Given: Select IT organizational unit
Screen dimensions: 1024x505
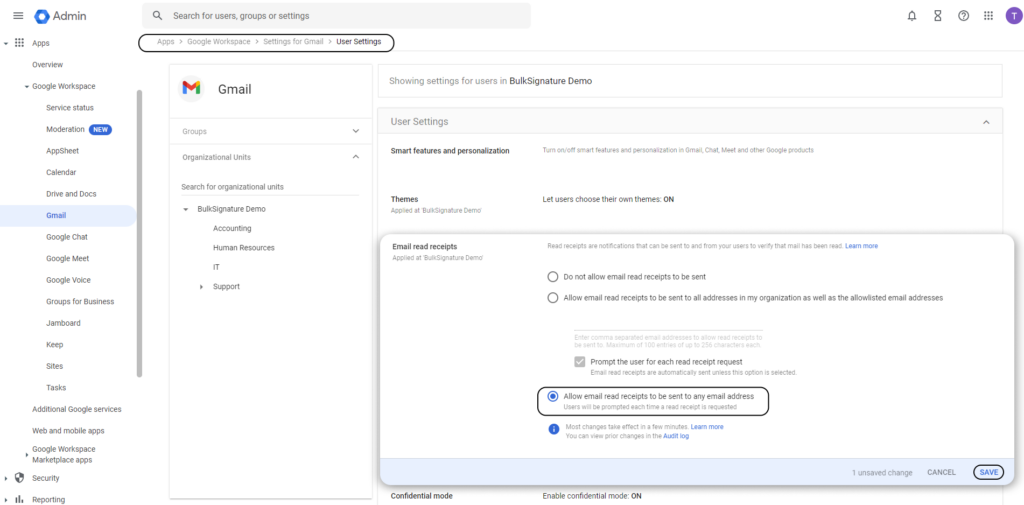Looking at the screenshot, I should click(x=216, y=267).
